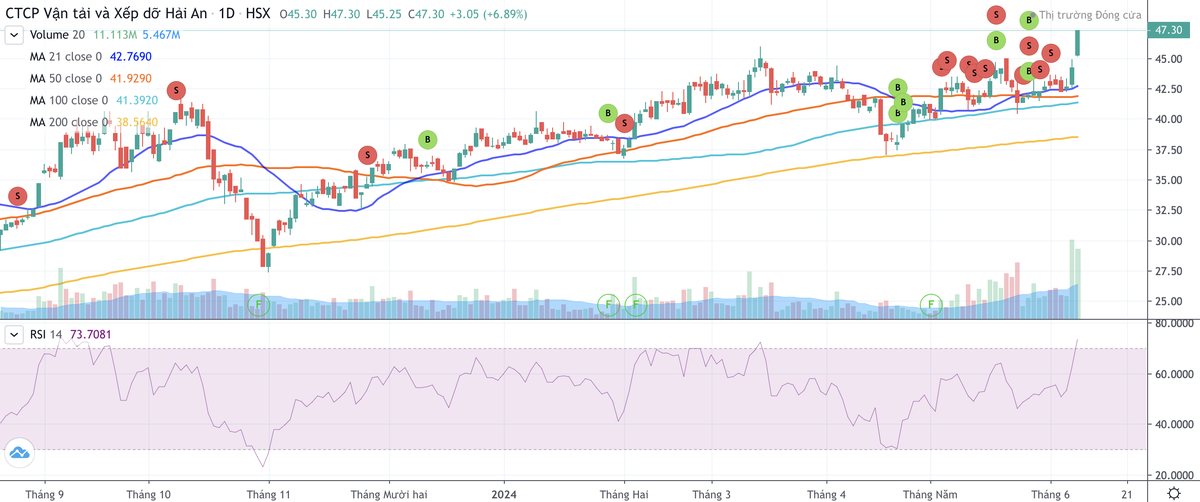The image size is (1200, 502).
Task: Click the sell marker in late November
Action: 367,155
